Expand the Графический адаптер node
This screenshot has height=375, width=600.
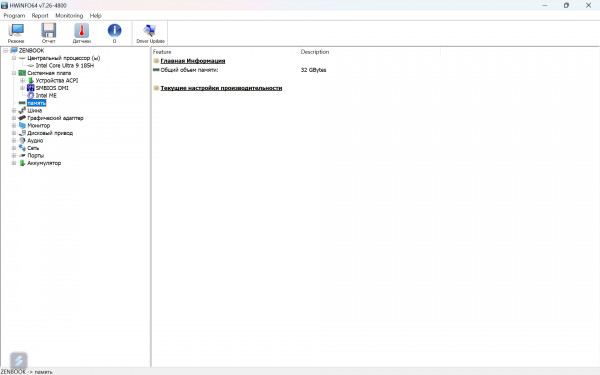(14, 118)
